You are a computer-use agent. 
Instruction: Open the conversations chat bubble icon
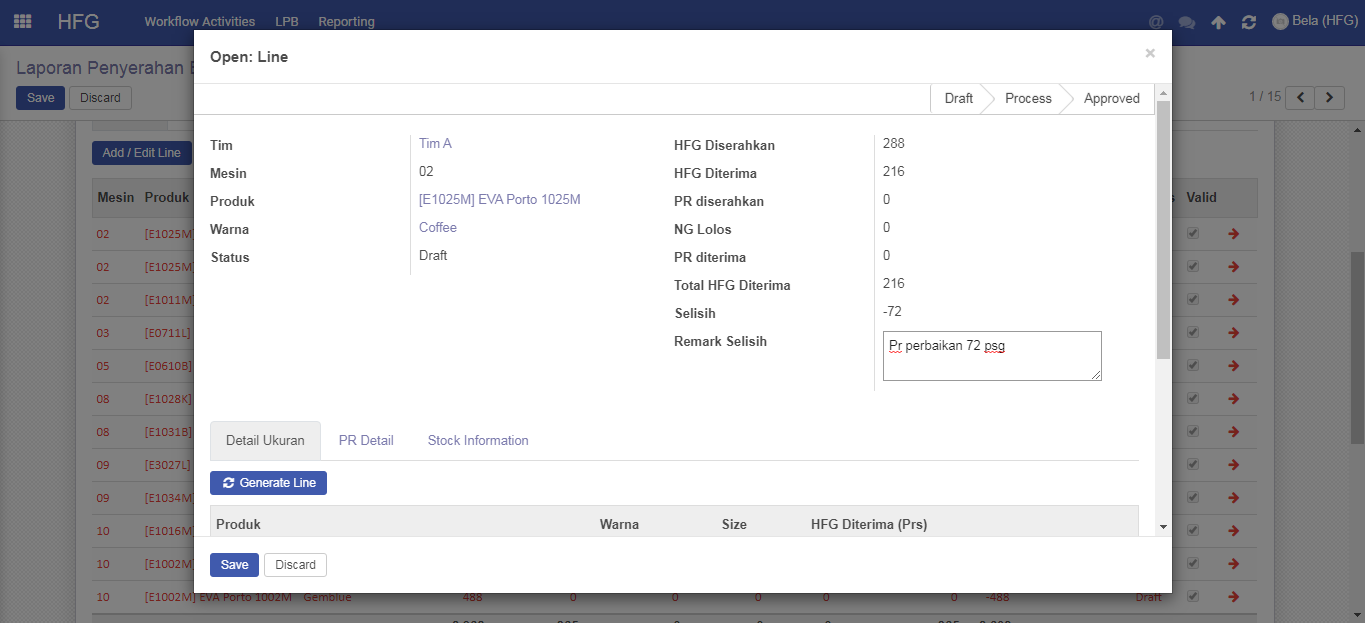[x=1187, y=22]
